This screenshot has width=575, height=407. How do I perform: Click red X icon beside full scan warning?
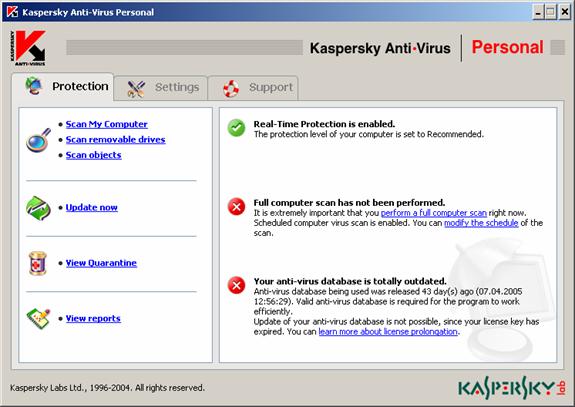pyautogui.click(x=237, y=206)
